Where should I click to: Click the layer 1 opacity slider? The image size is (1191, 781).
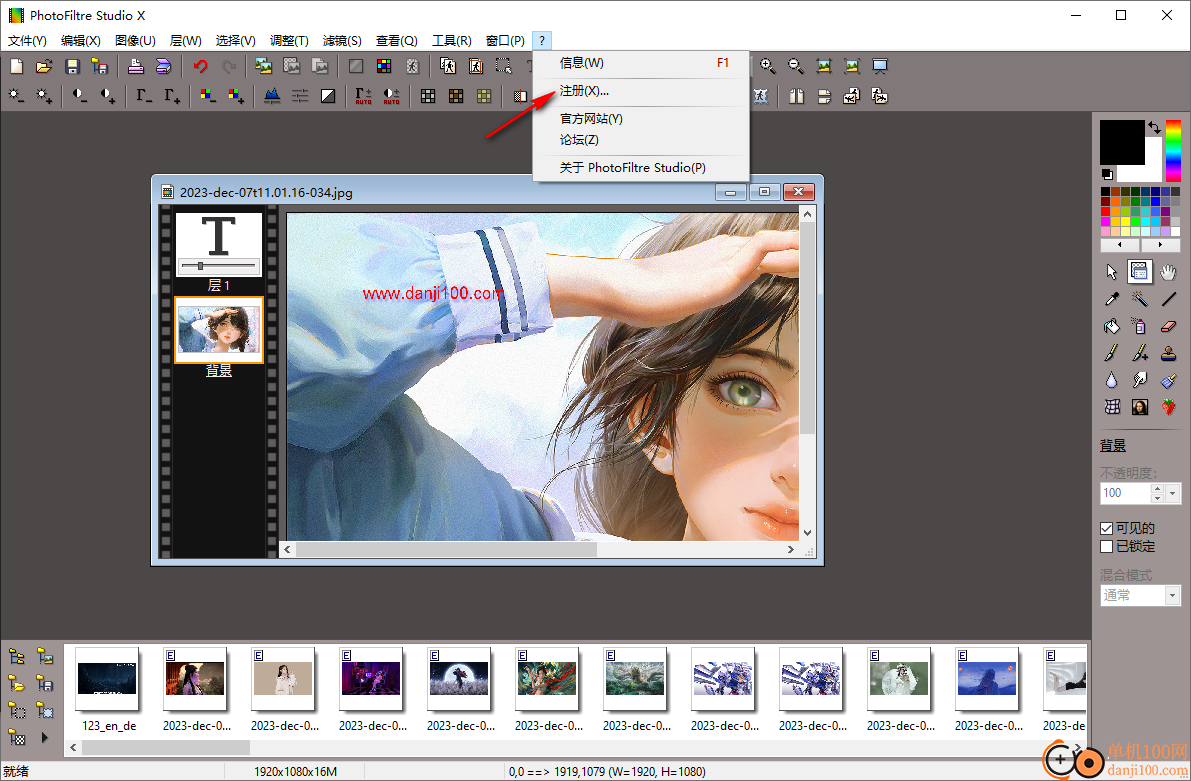coord(219,266)
